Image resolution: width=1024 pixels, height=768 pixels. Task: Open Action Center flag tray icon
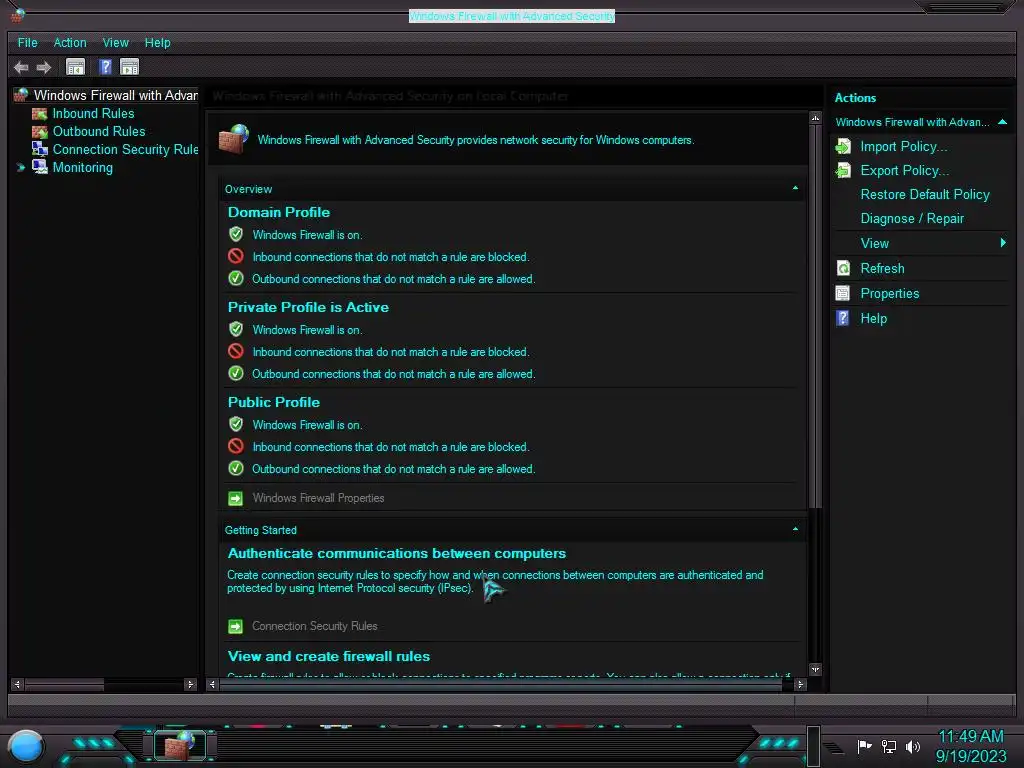coord(864,746)
